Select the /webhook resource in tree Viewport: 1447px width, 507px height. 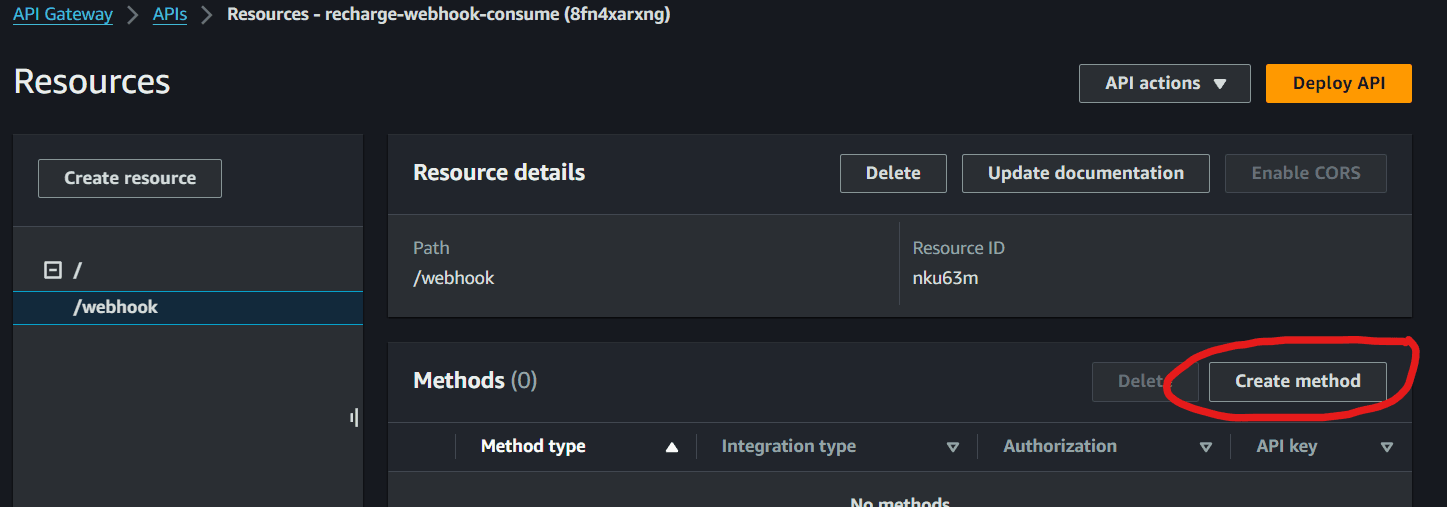click(188, 307)
